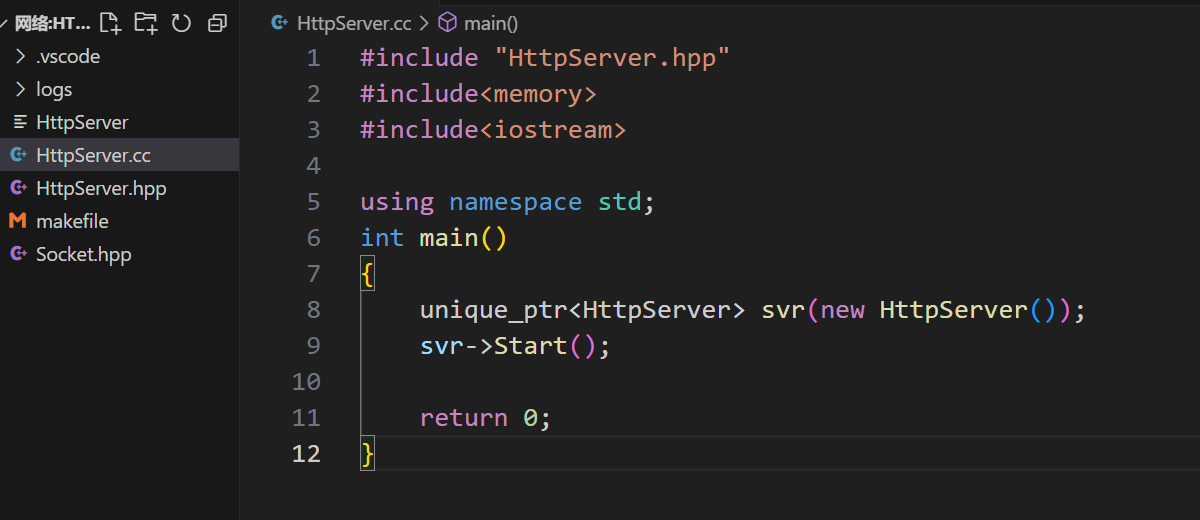Click the using keyword on line 5

(397, 202)
